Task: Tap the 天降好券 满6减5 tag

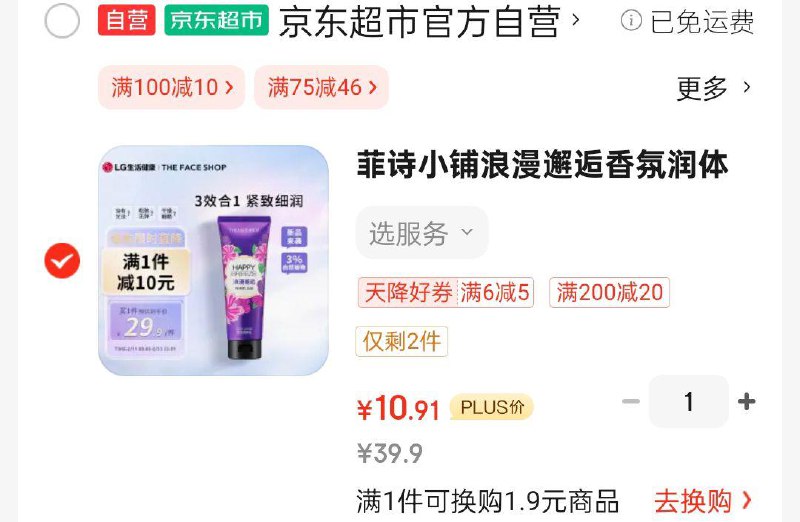Action: 446,292
